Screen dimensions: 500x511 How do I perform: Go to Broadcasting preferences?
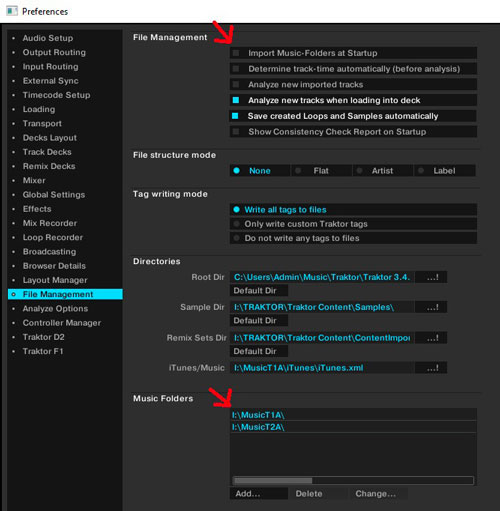(x=49, y=252)
